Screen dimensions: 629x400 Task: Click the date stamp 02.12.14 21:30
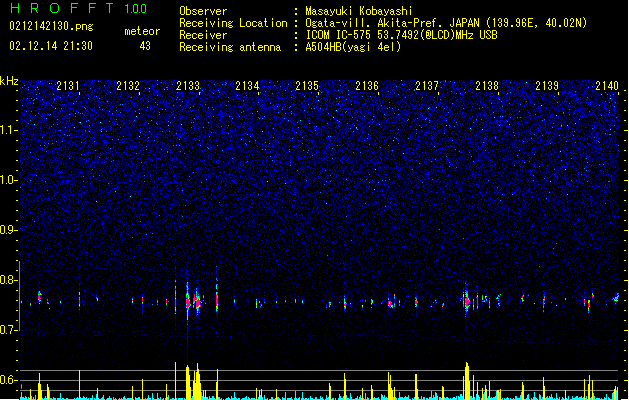tap(51, 46)
